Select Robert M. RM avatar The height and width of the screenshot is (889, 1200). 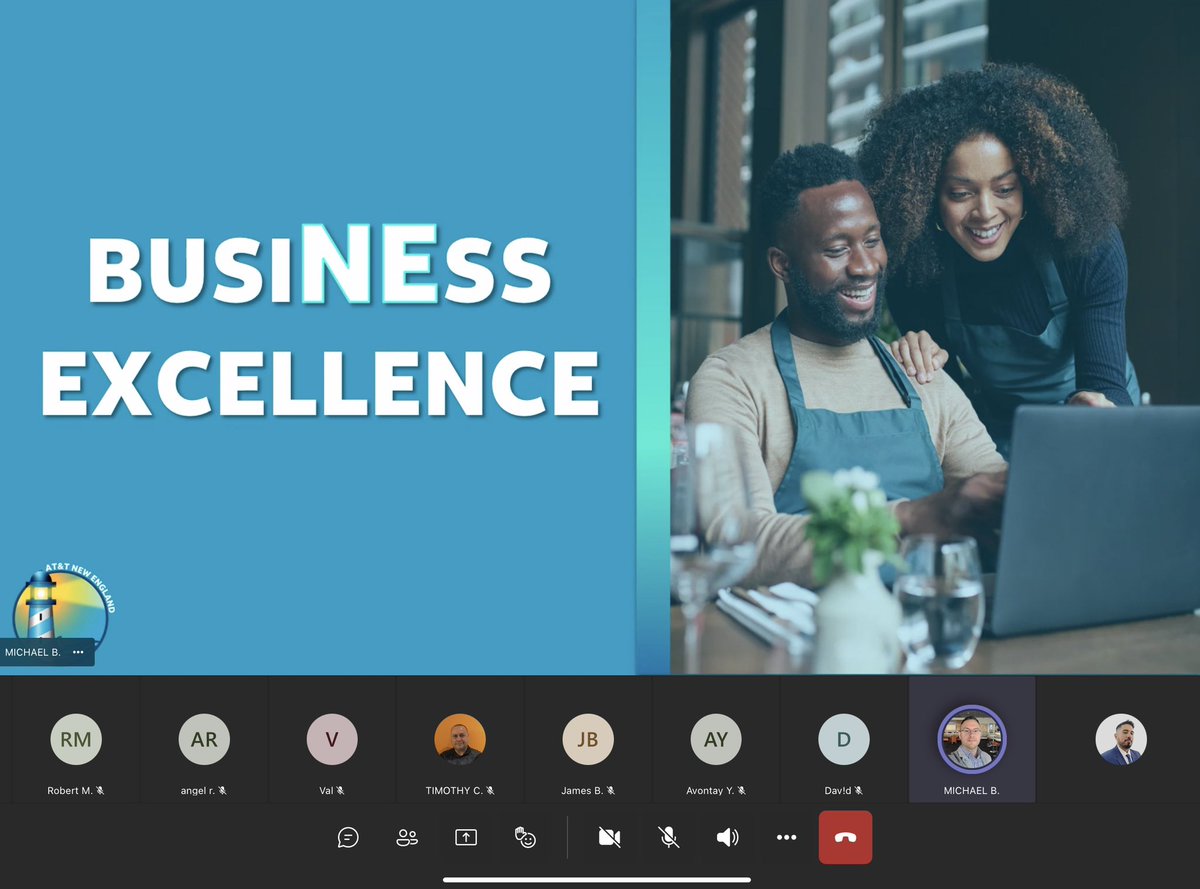(x=76, y=740)
